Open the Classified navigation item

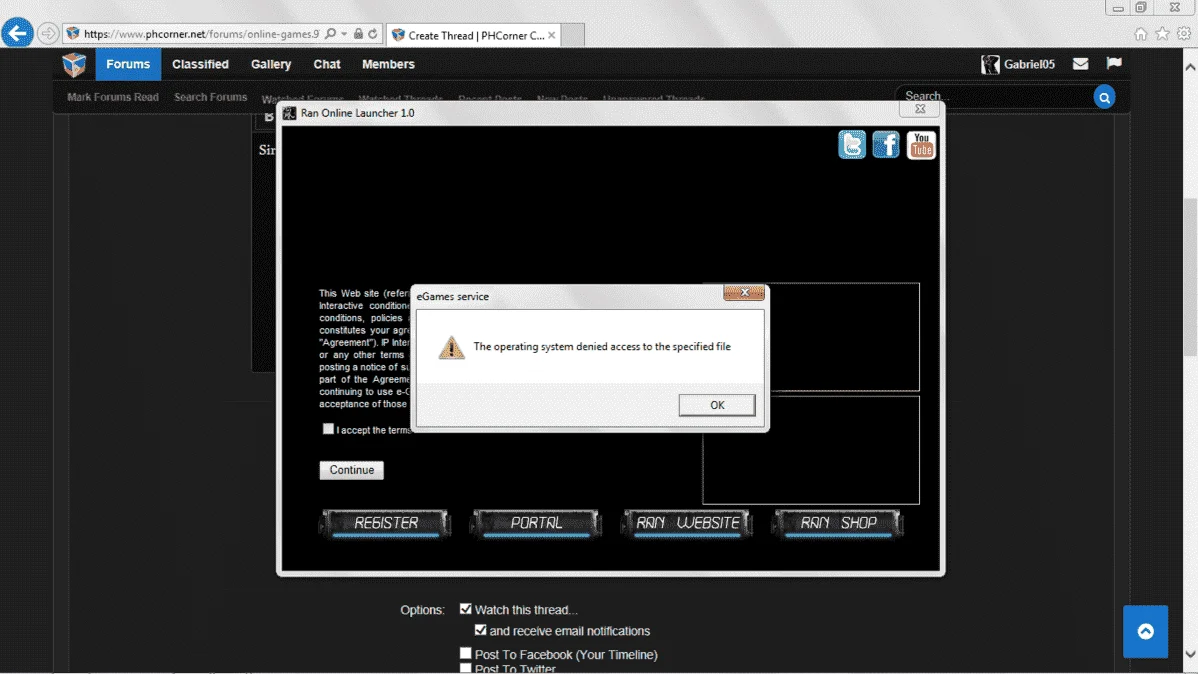[200, 64]
